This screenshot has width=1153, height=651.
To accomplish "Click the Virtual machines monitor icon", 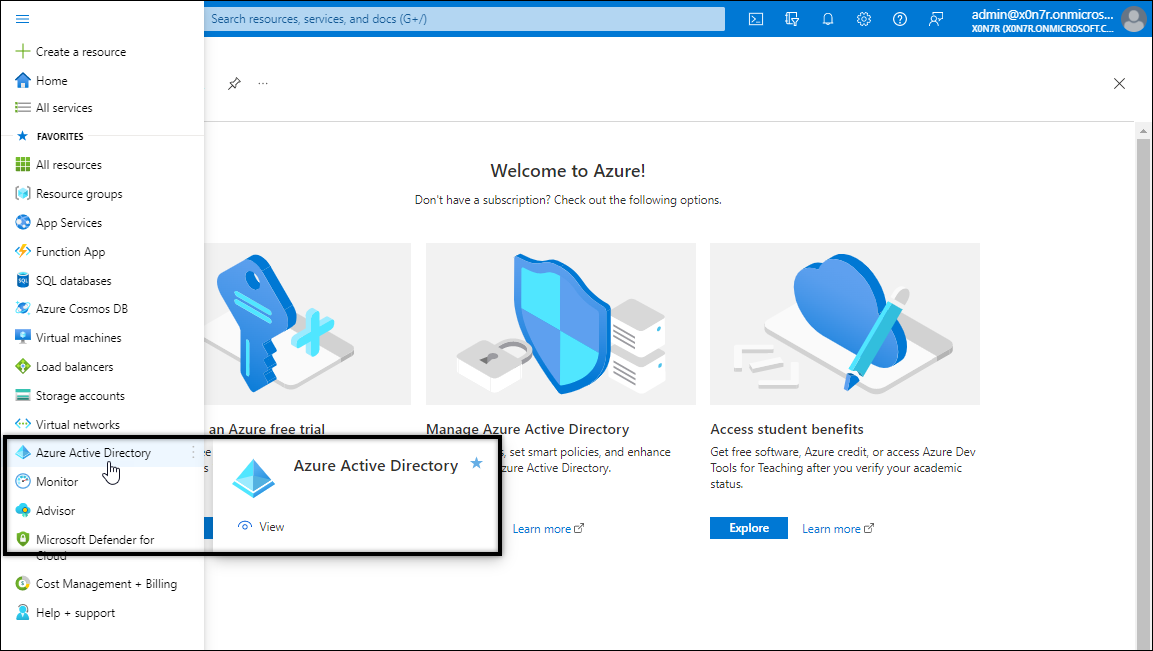I will pyautogui.click(x=23, y=338).
